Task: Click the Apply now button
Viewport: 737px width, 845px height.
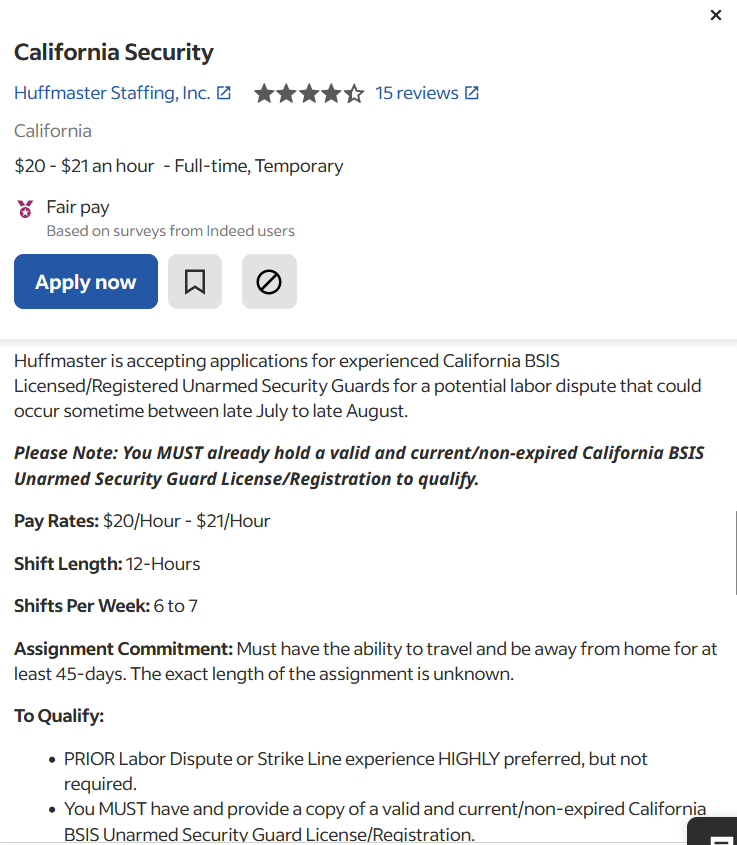Action: click(x=86, y=281)
